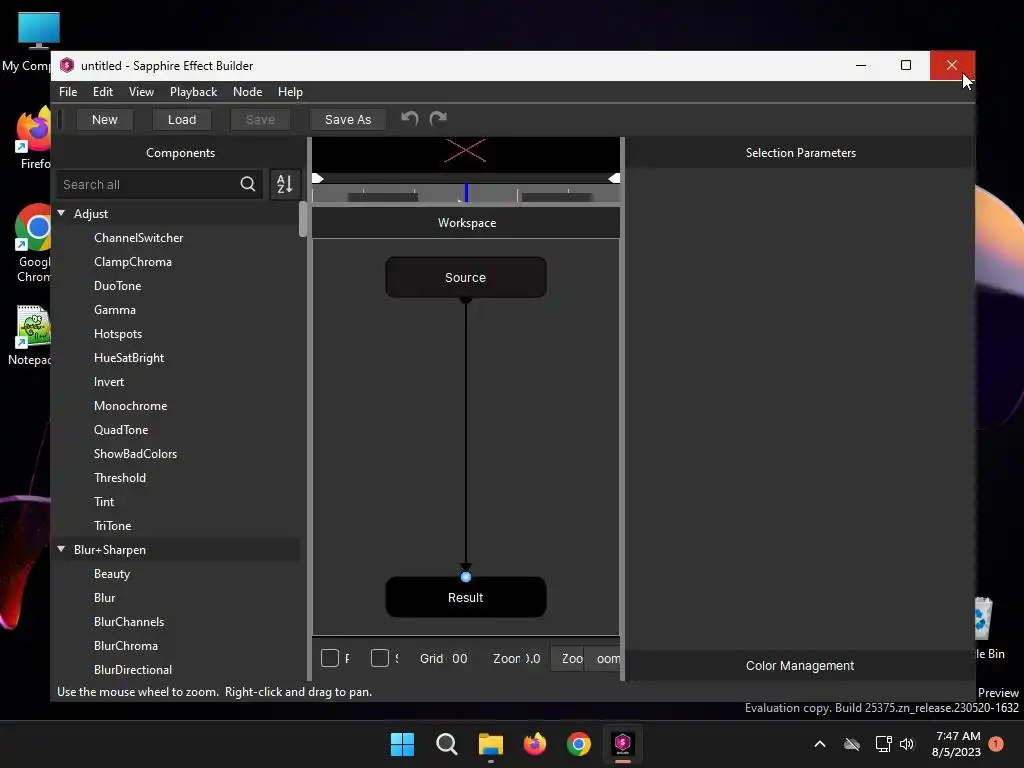Click the search magnifier icon in Components
This screenshot has width=1024, height=768.
(x=248, y=184)
